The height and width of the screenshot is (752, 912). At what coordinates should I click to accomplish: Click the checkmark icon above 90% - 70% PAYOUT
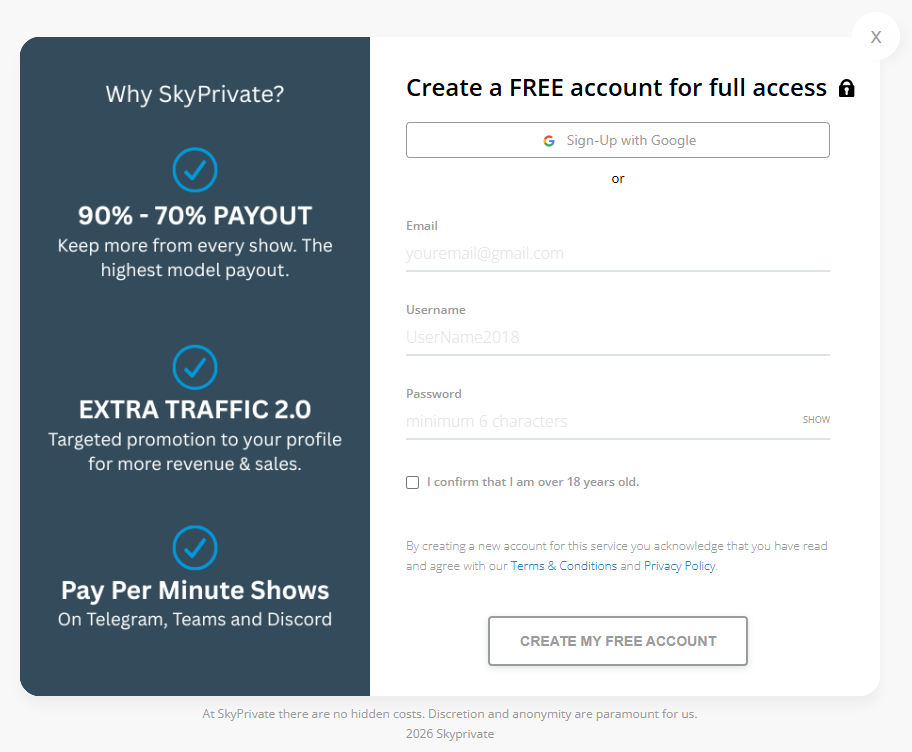pos(195,170)
